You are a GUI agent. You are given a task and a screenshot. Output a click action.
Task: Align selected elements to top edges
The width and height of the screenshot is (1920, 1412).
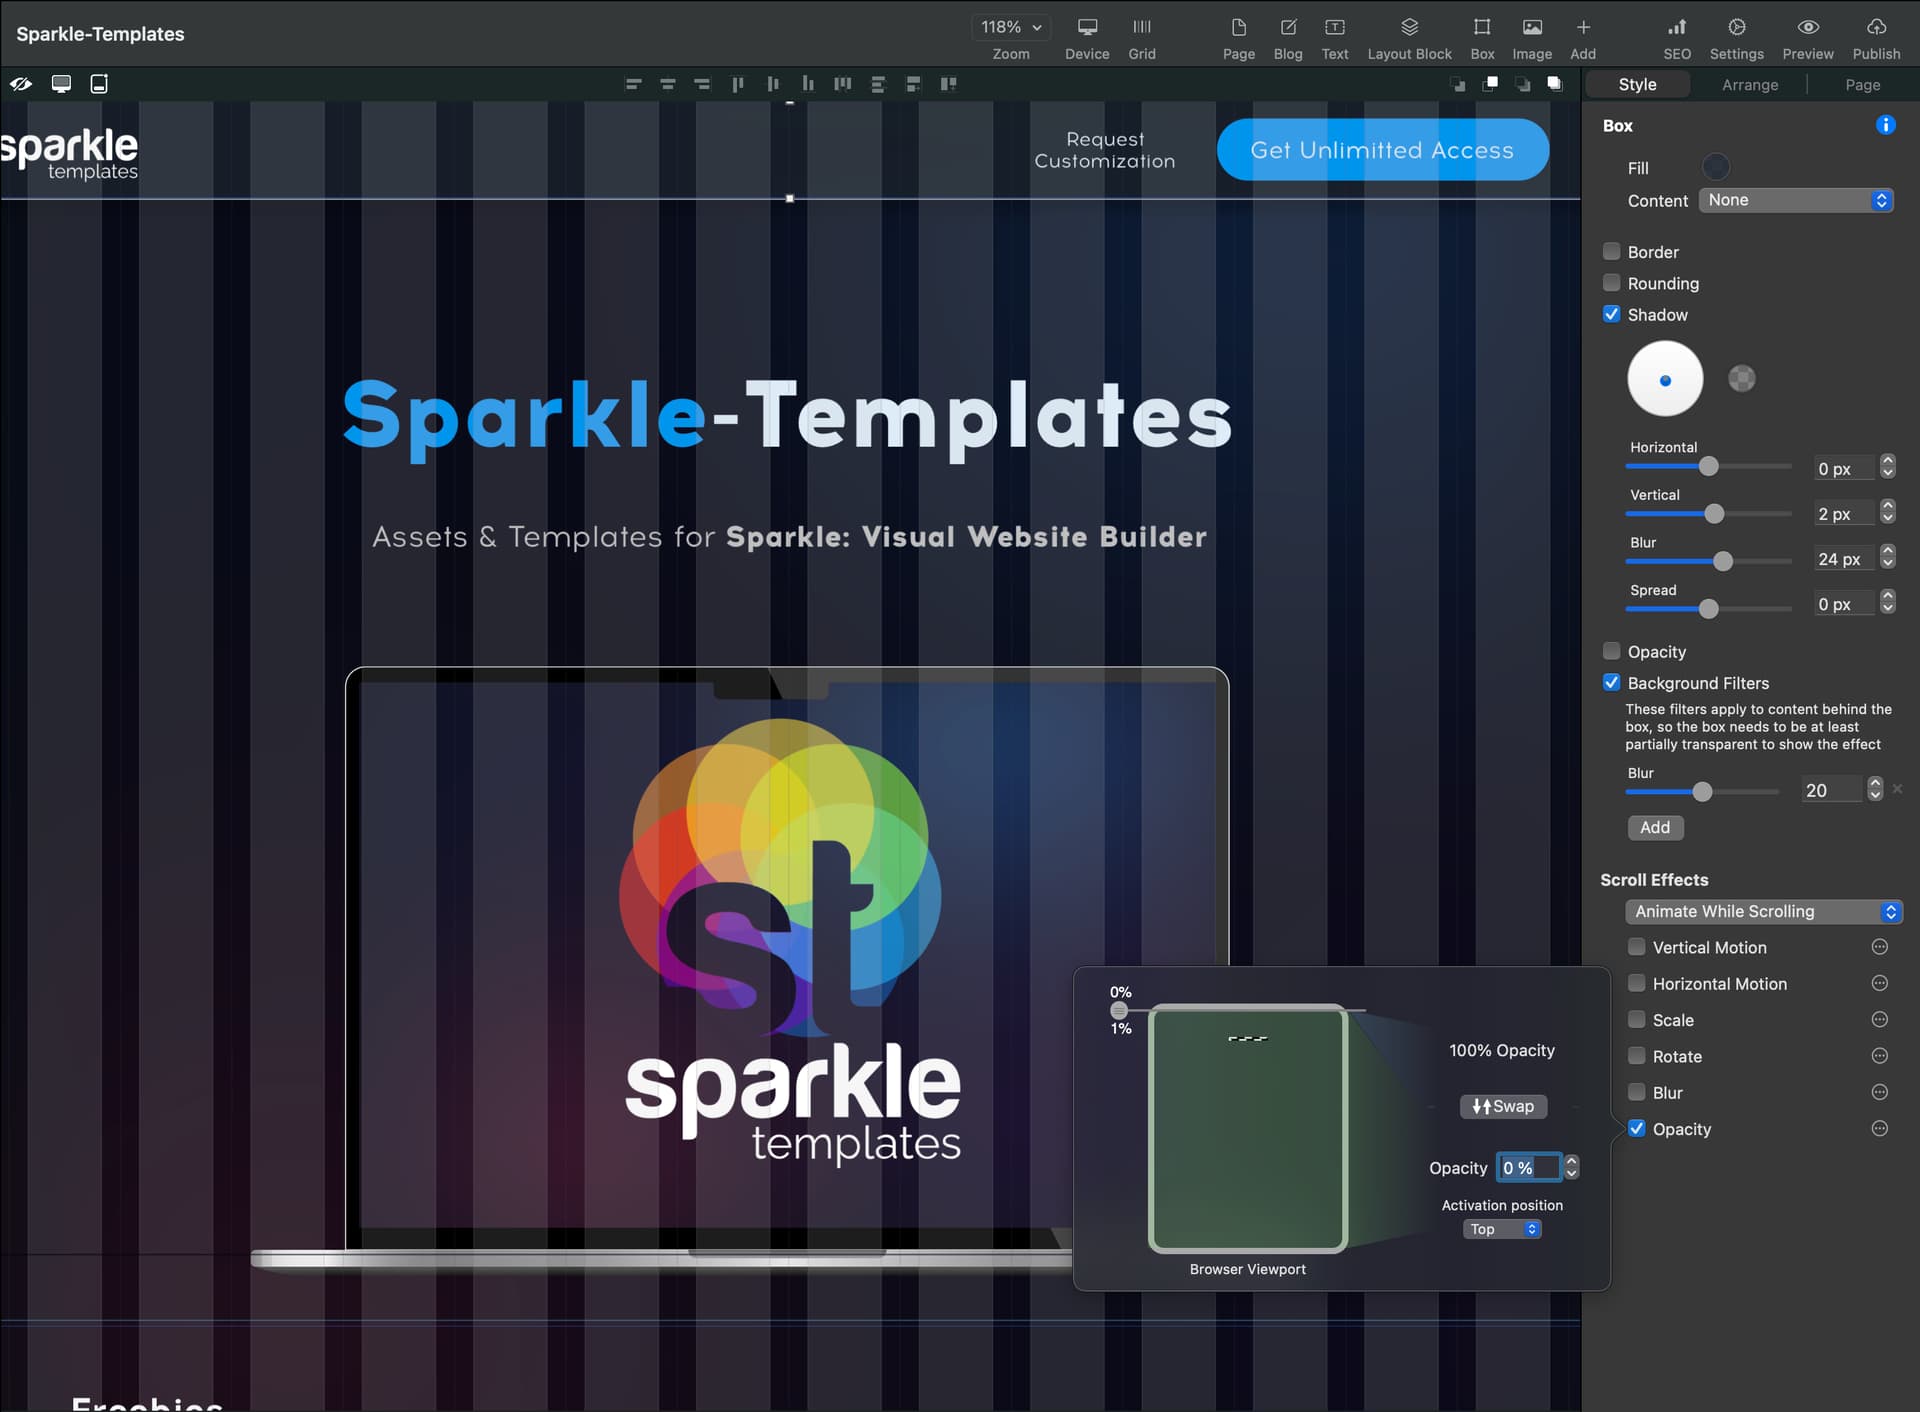click(738, 84)
